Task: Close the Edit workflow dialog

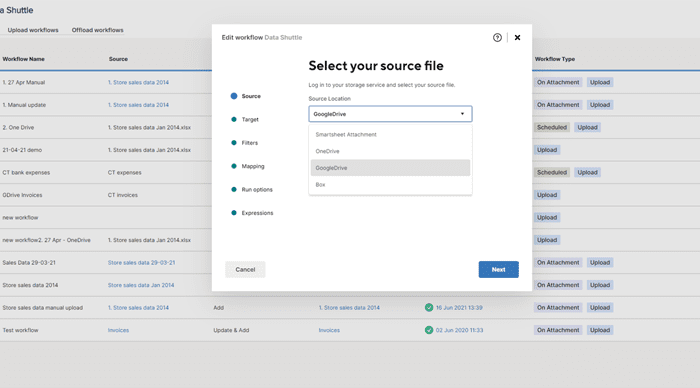Action: point(517,38)
